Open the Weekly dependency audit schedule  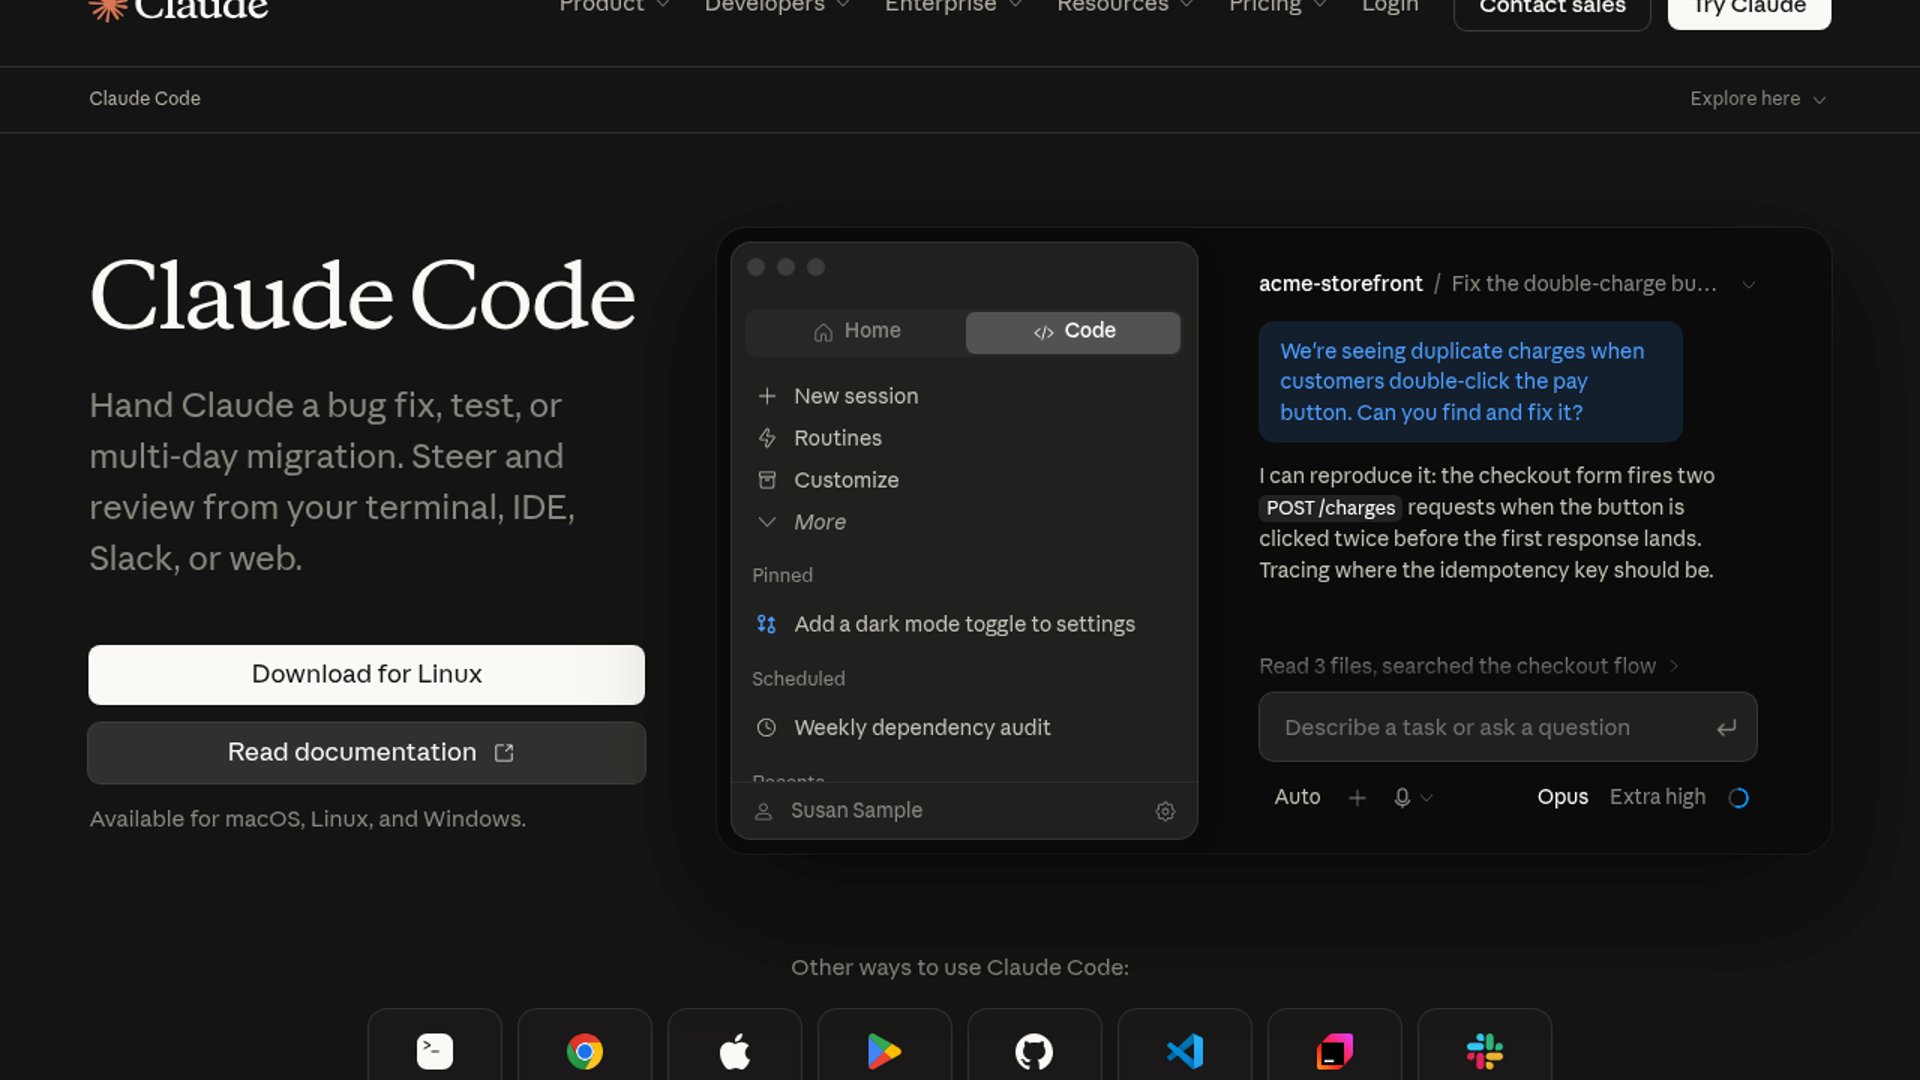(963, 727)
